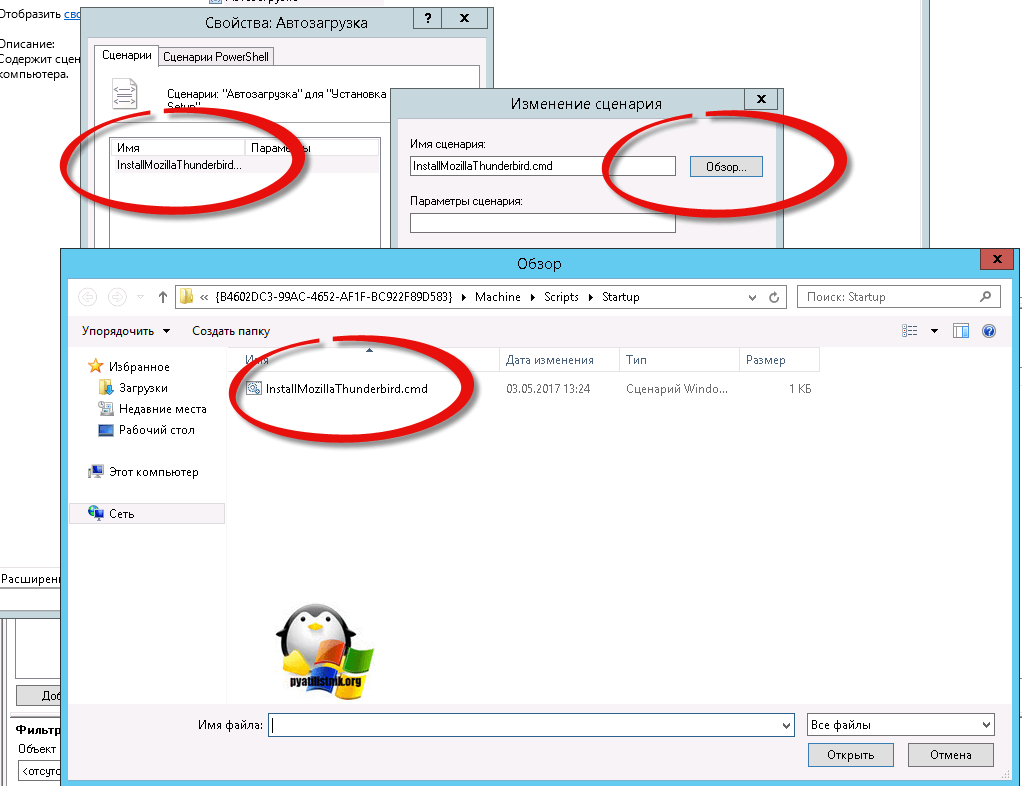Viewport: 1022px width, 786px height.
Task: Change the view layout icon
Action: pos(909,331)
